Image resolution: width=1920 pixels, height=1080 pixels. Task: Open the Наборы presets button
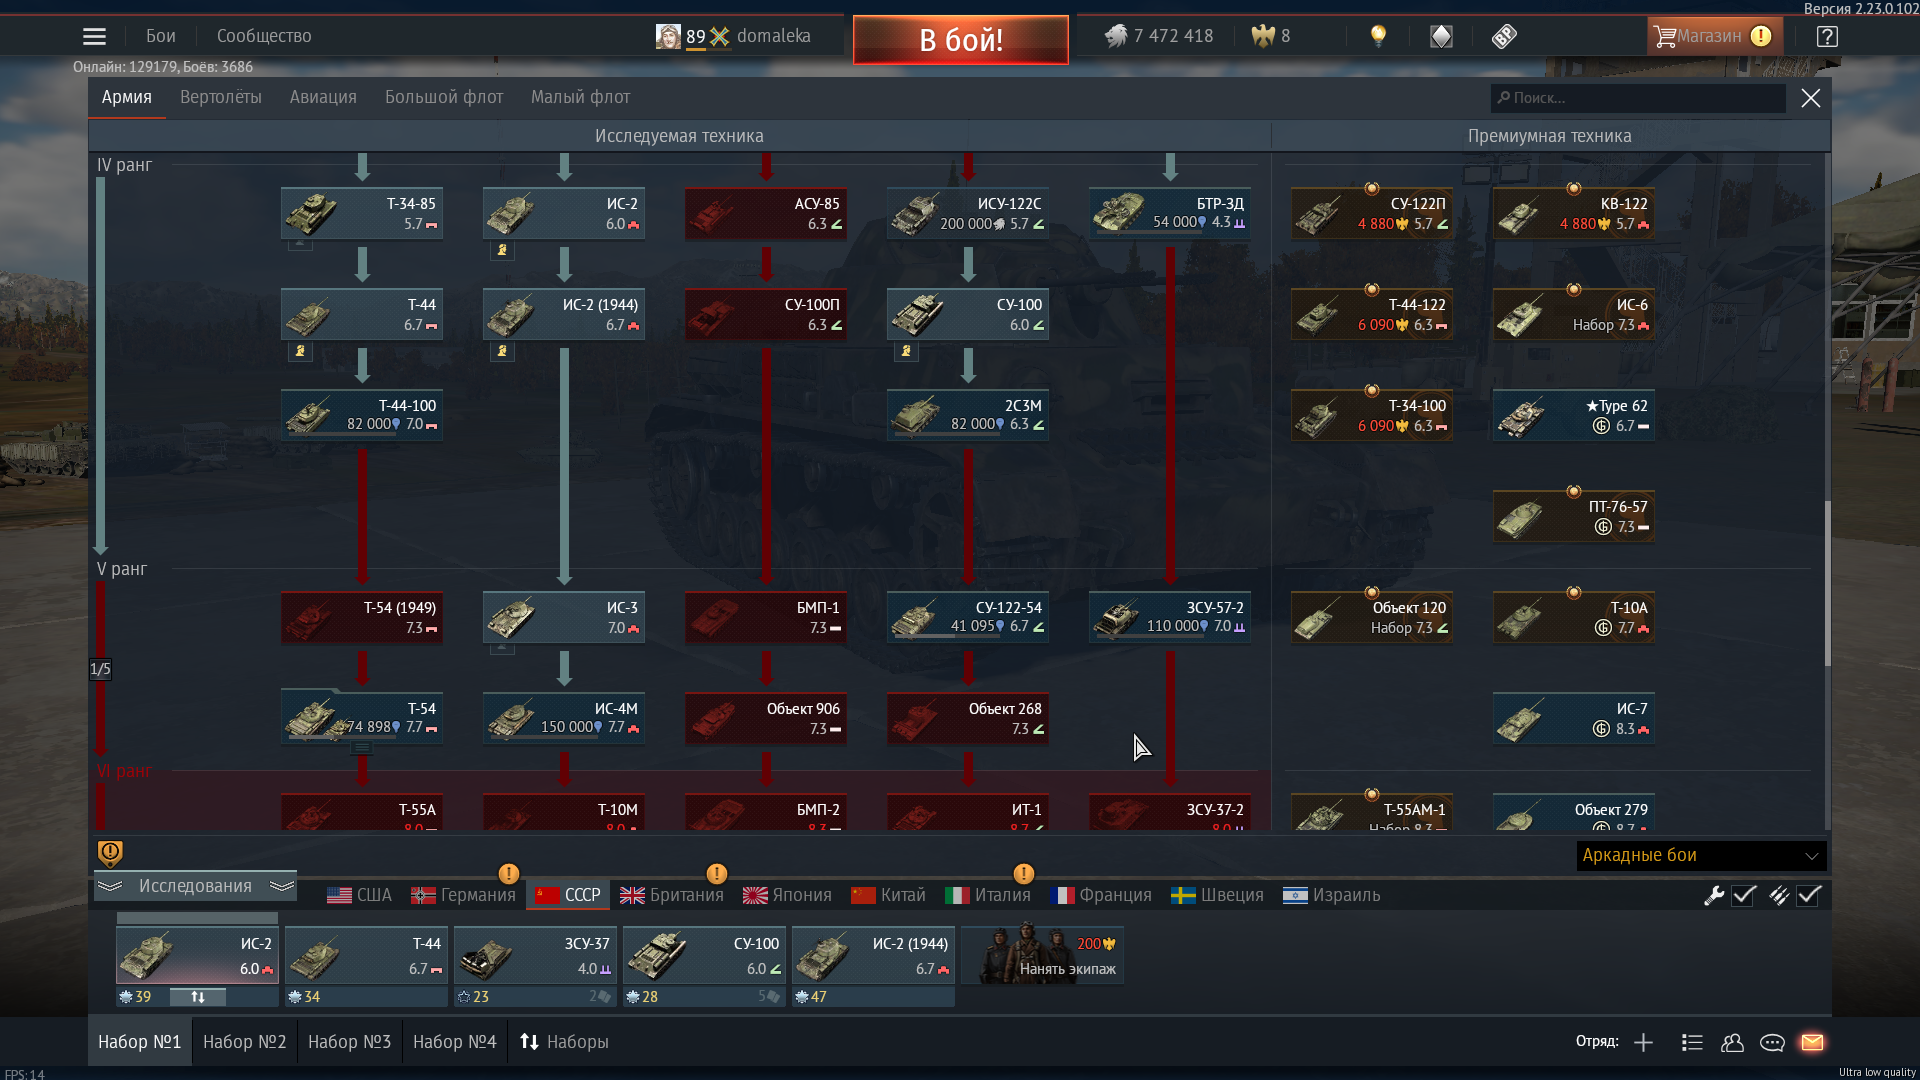(564, 1042)
